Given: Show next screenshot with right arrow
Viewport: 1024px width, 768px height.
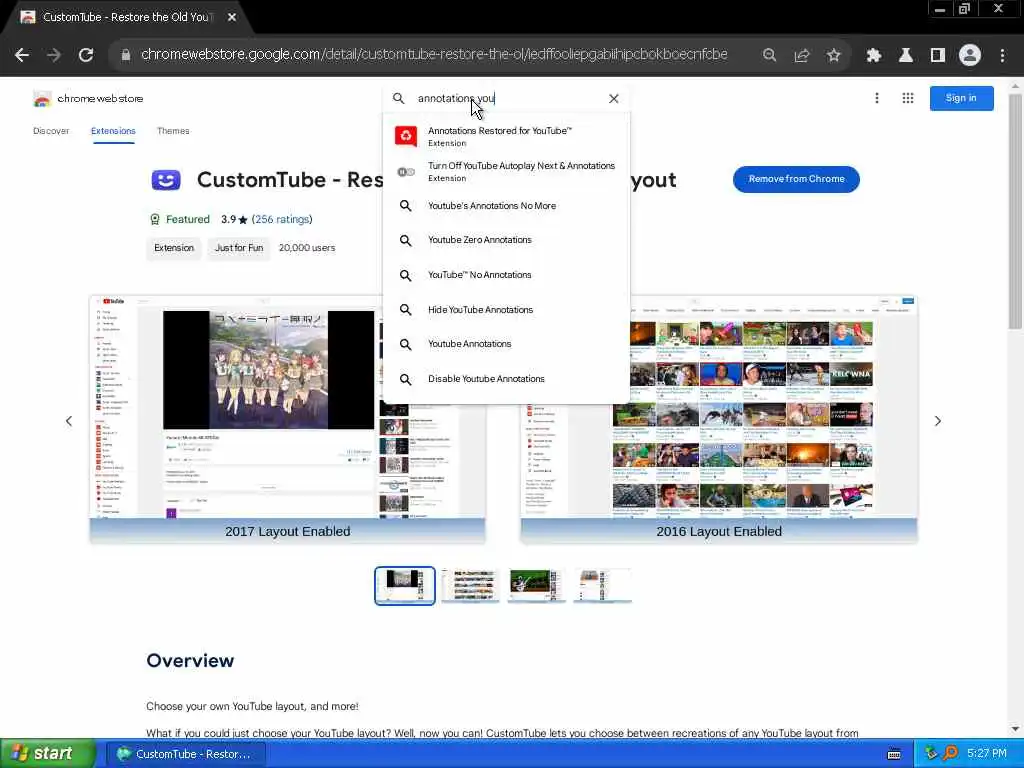Looking at the screenshot, I should click(x=938, y=421).
